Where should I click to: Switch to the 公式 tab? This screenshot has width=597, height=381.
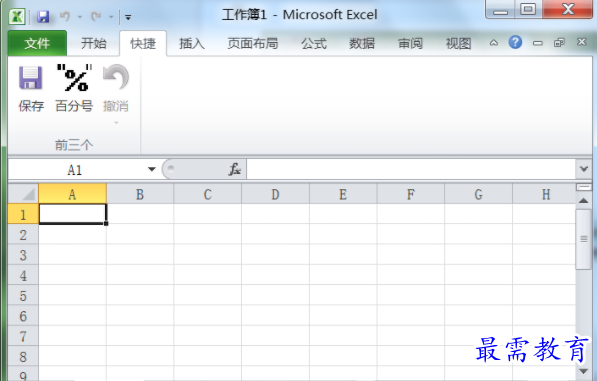pyautogui.click(x=314, y=43)
